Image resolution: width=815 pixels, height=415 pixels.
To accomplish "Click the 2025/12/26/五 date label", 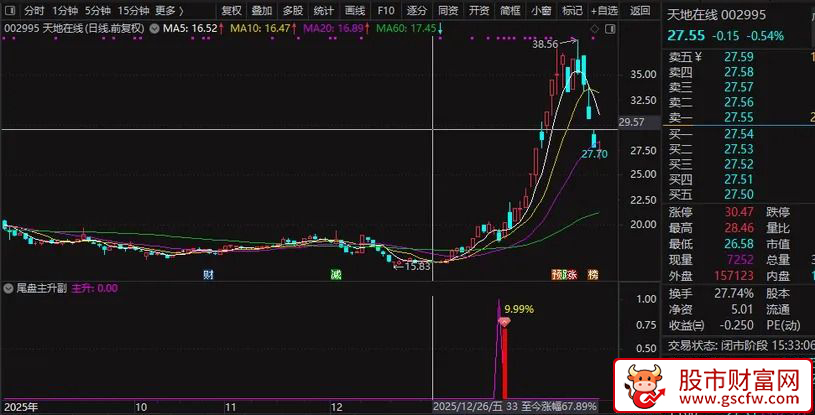I will click(x=468, y=406).
